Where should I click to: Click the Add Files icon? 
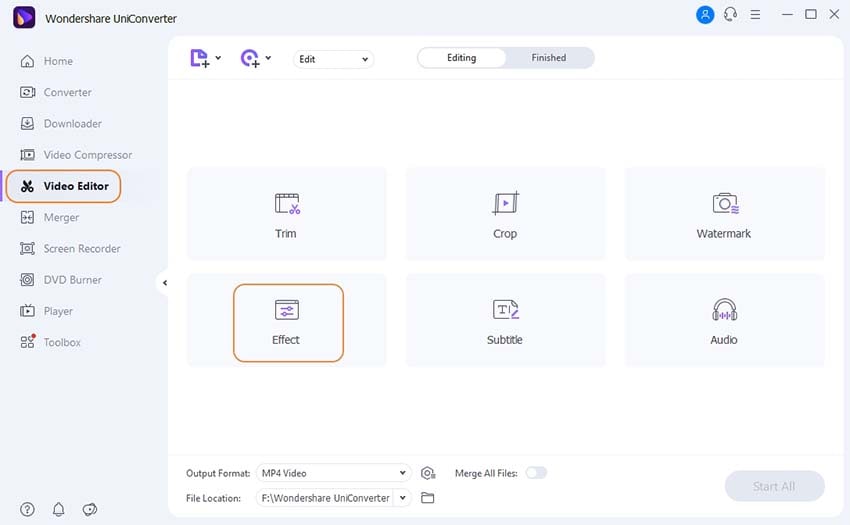[x=199, y=59]
